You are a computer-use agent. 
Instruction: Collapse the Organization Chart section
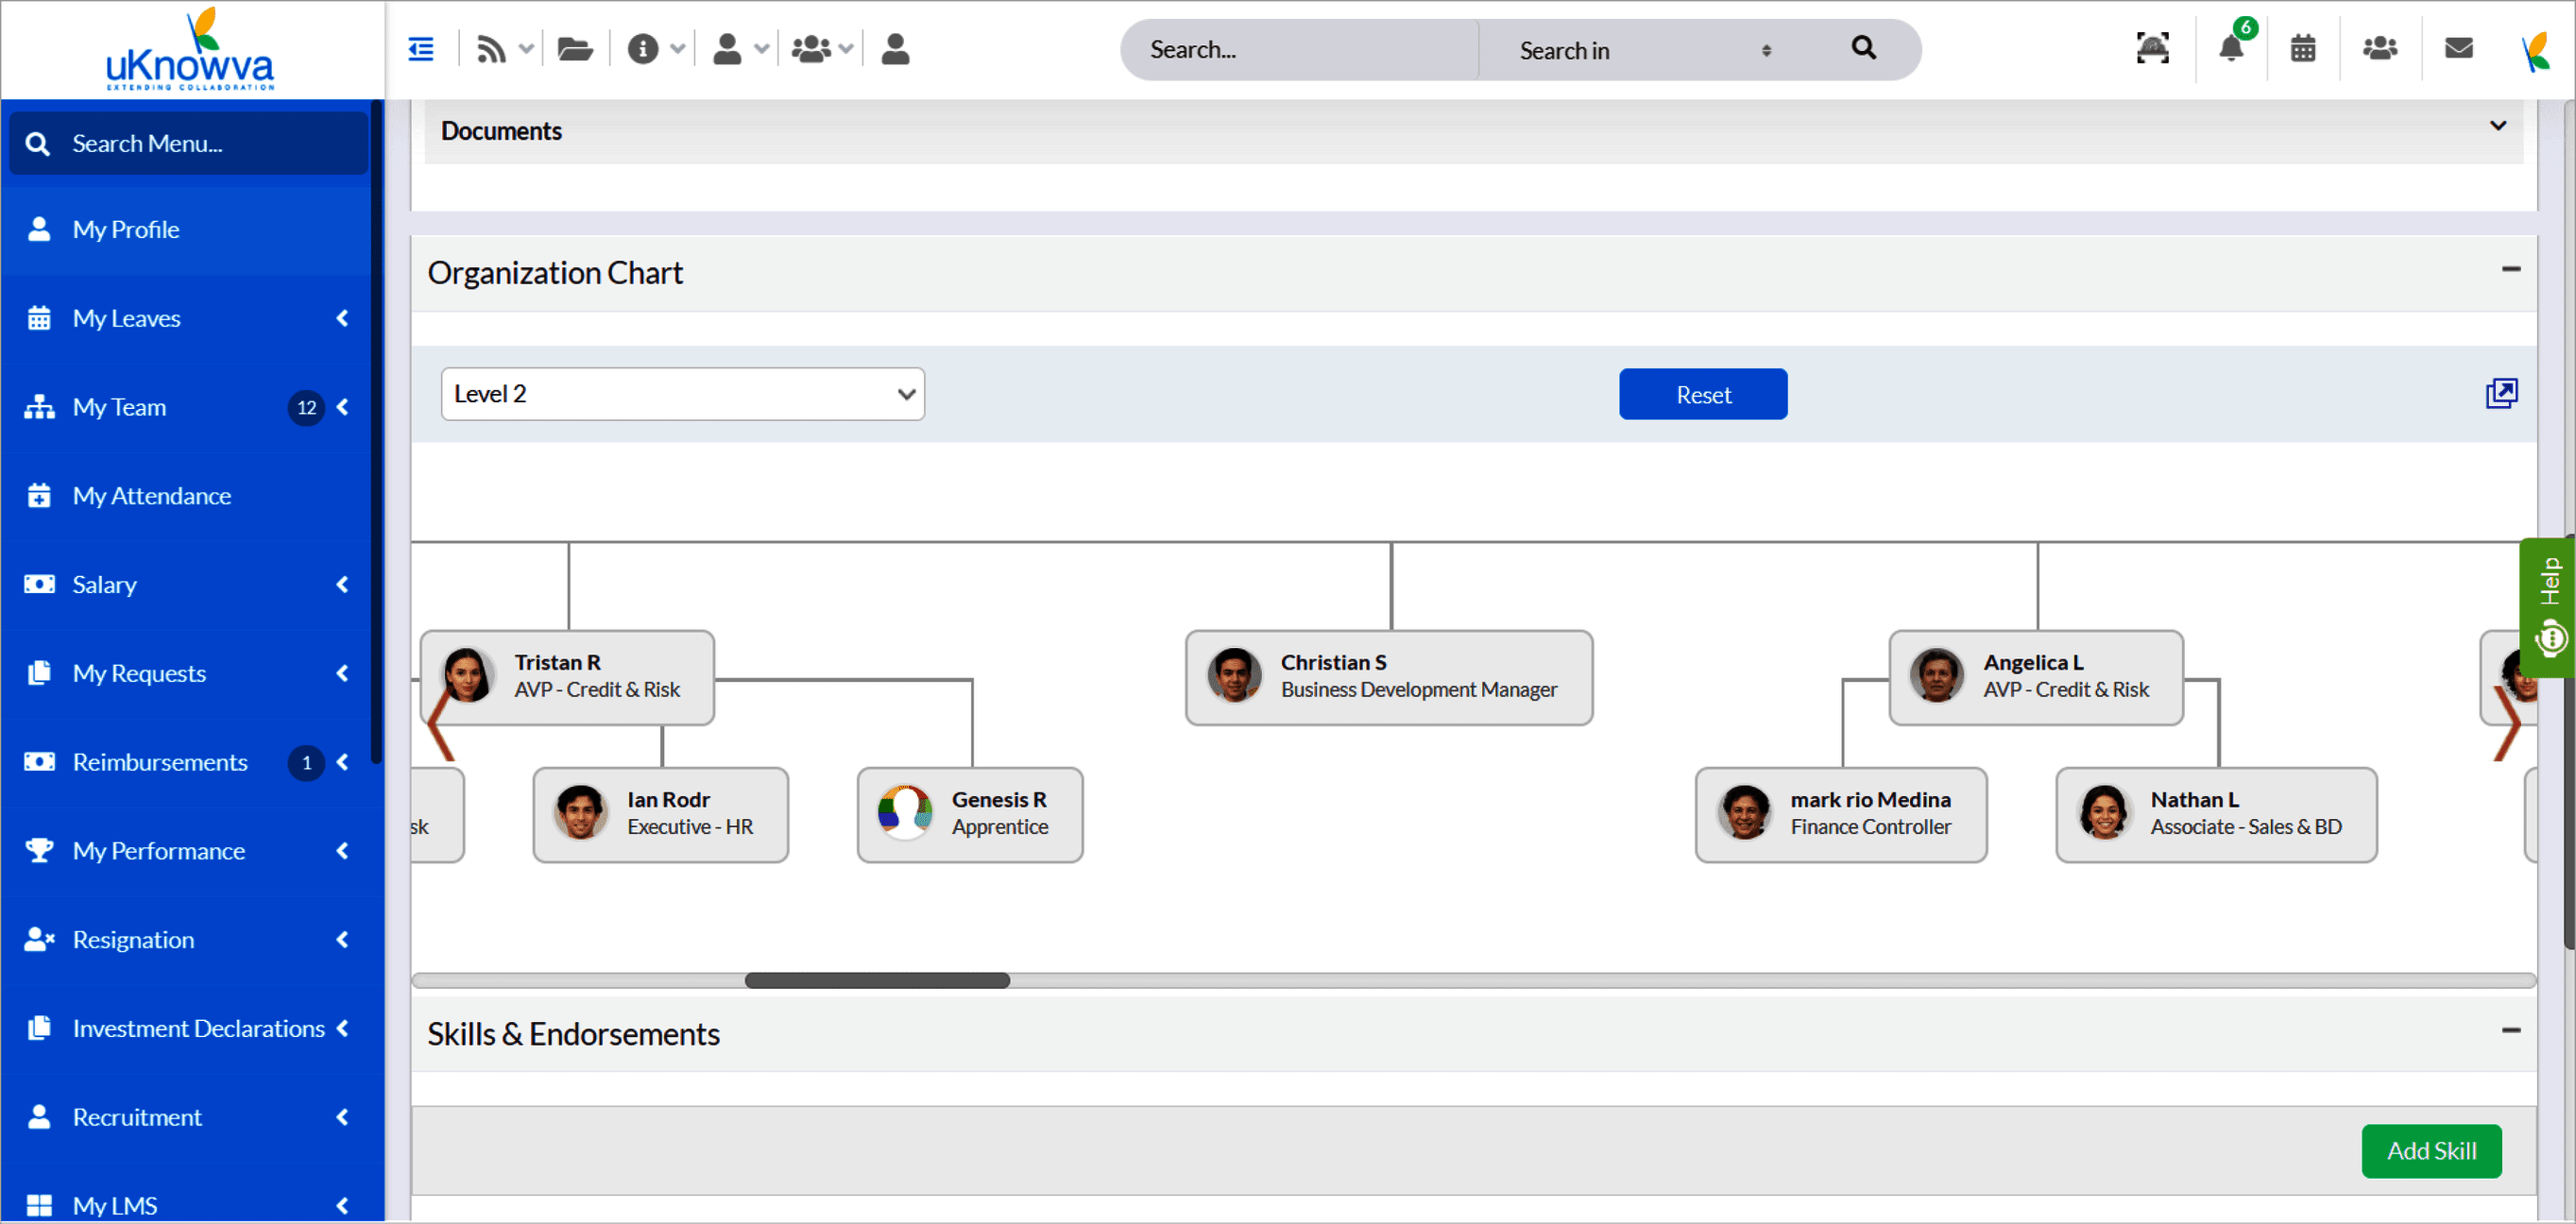tap(2510, 269)
